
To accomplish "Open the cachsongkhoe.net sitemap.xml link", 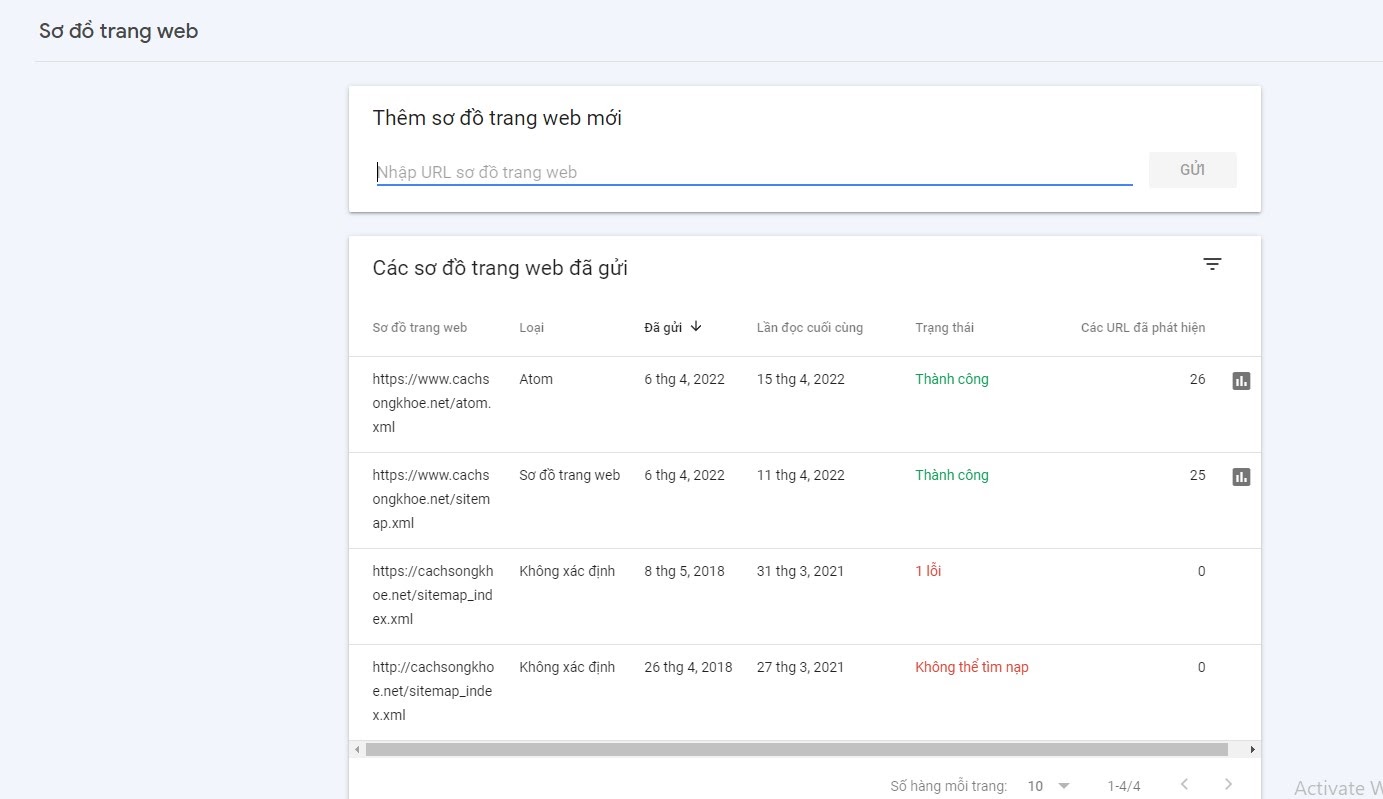I will (x=431, y=498).
